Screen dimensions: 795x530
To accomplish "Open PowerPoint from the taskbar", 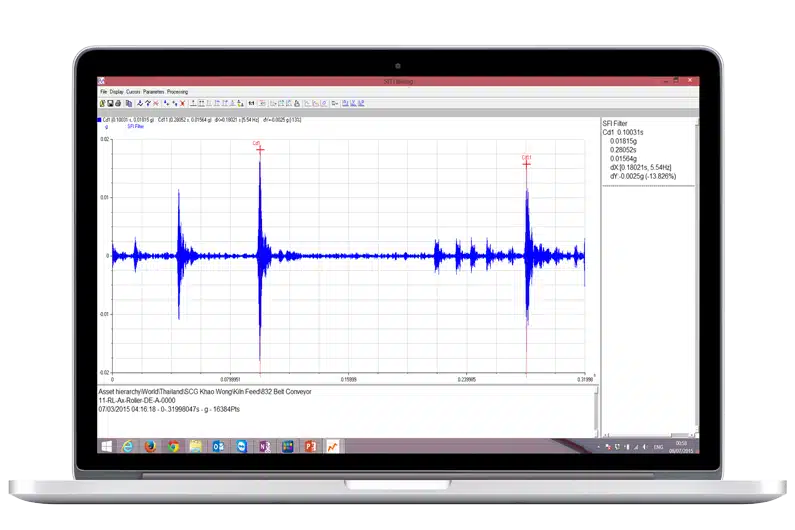I will pyautogui.click(x=310, y=446).
